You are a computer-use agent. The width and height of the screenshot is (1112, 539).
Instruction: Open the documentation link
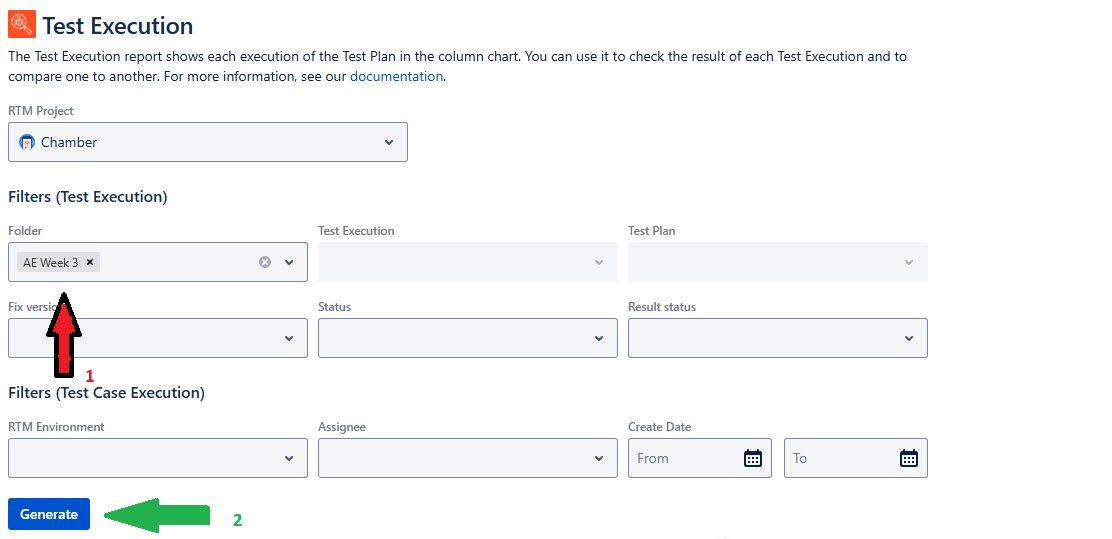coord(396,76)
